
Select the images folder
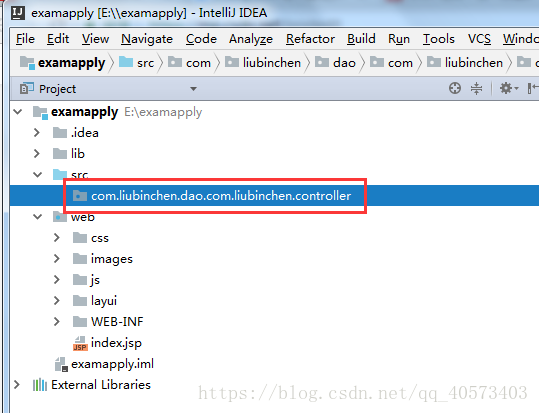112,259
